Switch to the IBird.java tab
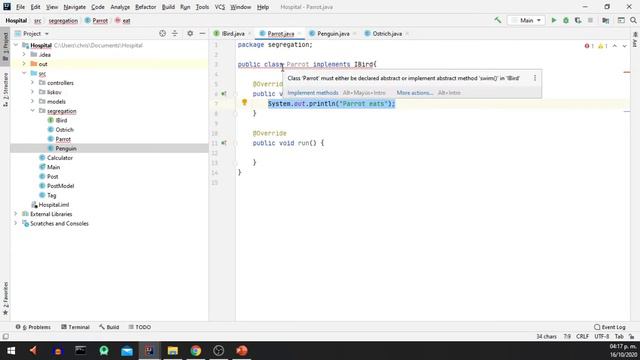The image size is (640, 360). click(x=233, y=33)
